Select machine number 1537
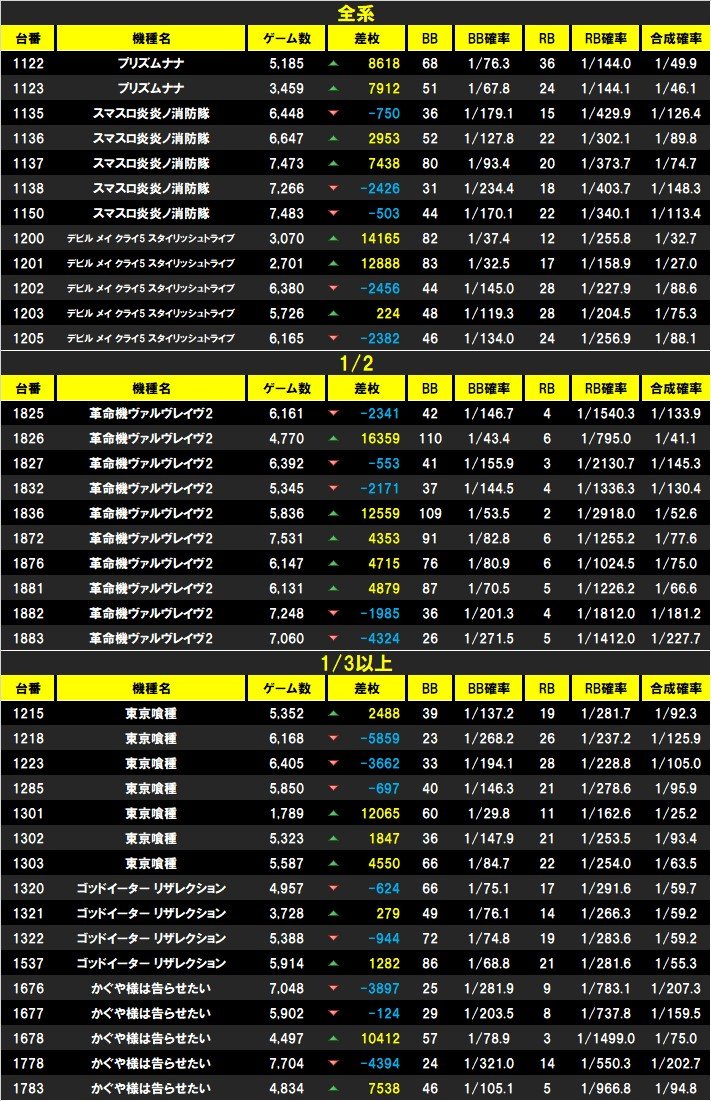The image size is (711, 1101). pos(28,963)
